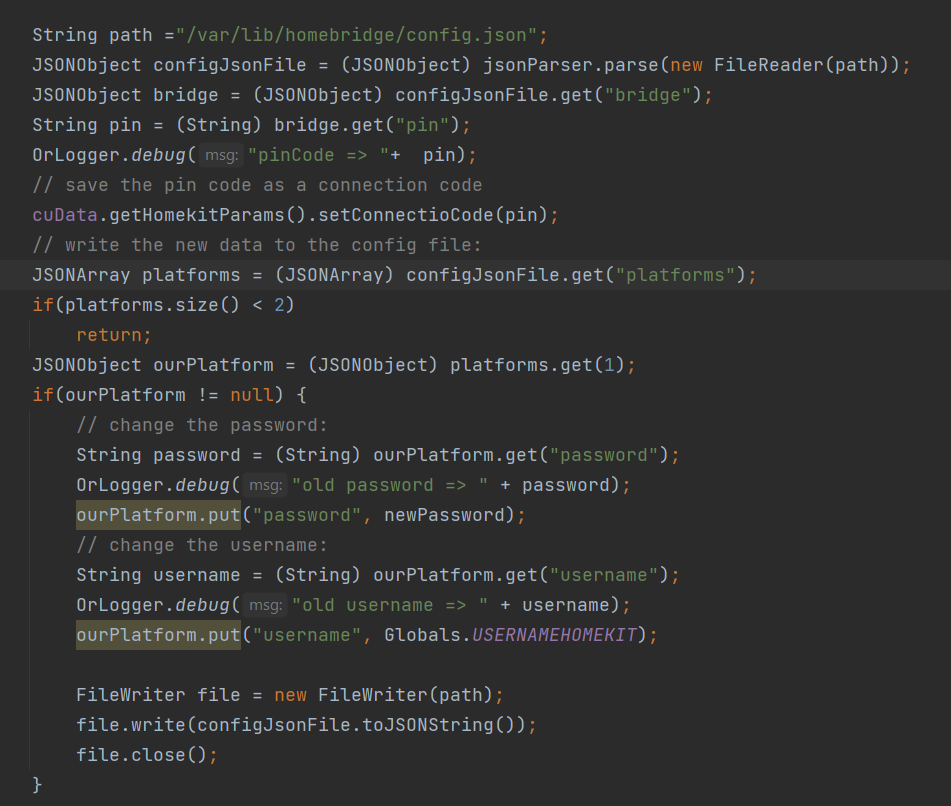Image resolution: width=951 pixels, height=806 pixels.
Task: Click the msg hint before "pinCode => "
Action: pos(221,155)
